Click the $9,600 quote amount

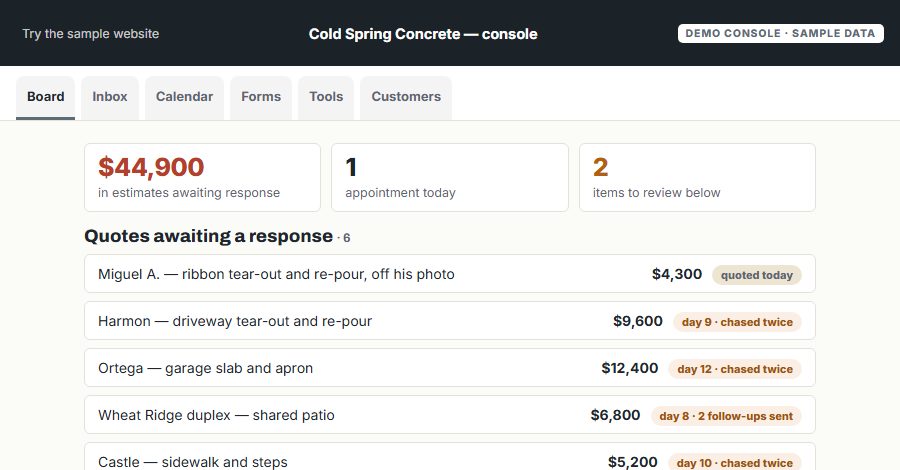pos(638,321)
